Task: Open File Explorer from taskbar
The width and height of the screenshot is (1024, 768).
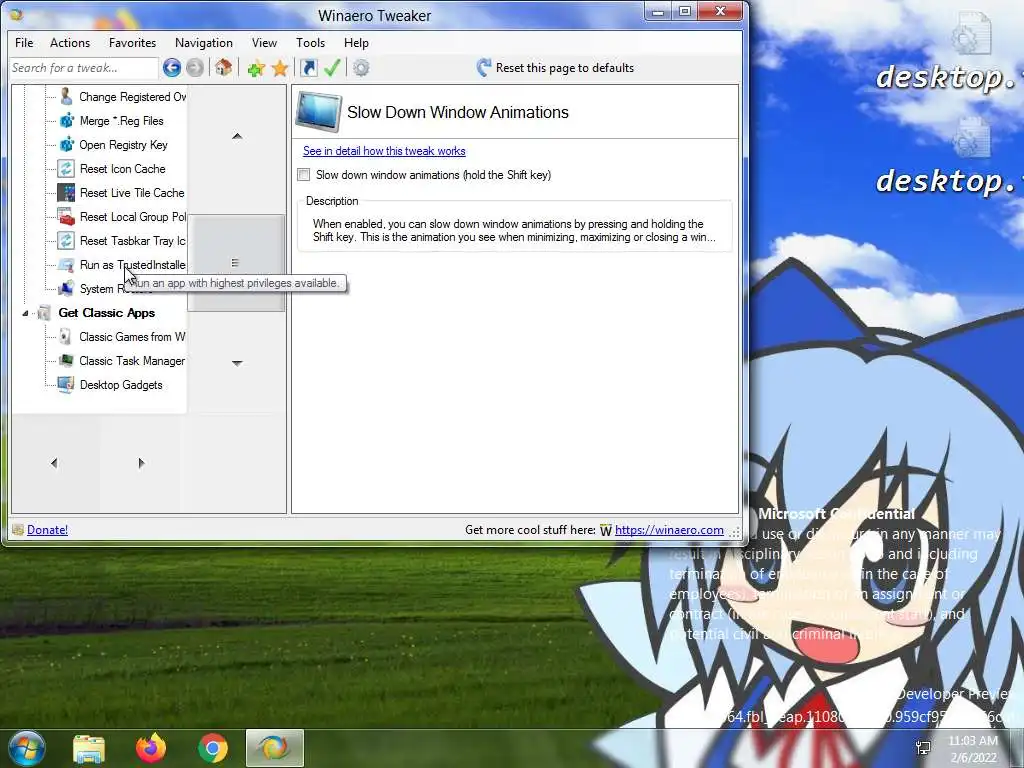Action: point(89,748)
